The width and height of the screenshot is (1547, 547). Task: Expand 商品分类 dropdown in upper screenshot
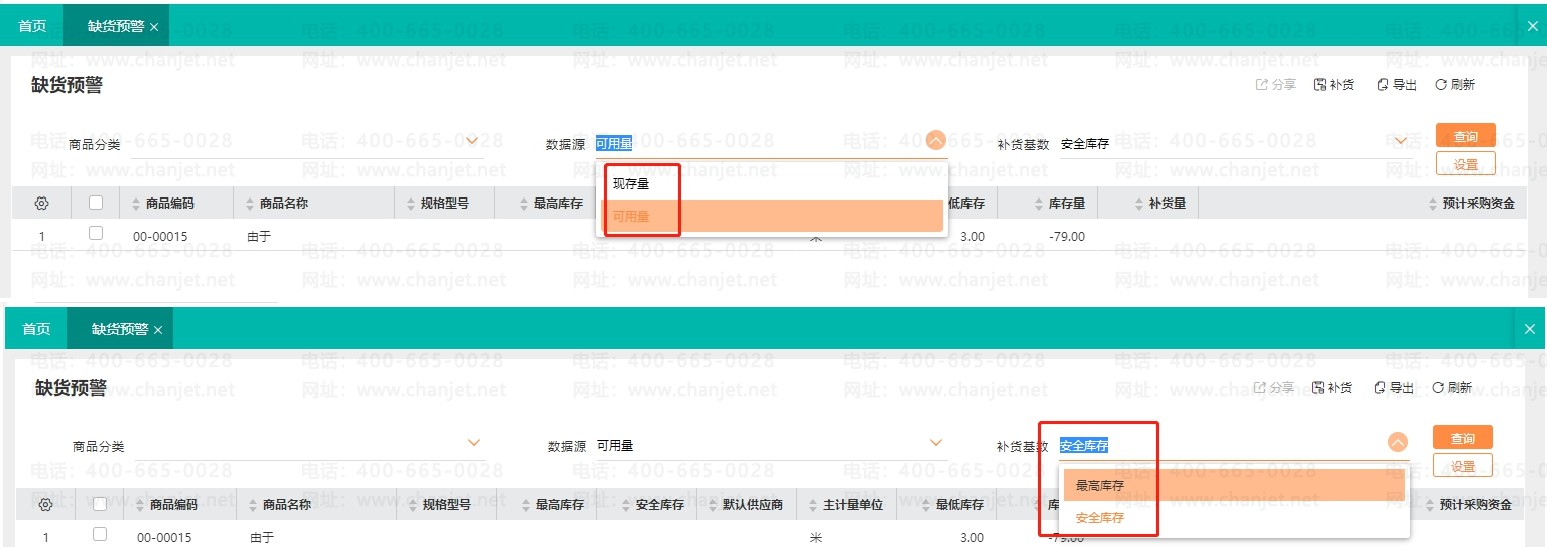(x=474, y=140)
